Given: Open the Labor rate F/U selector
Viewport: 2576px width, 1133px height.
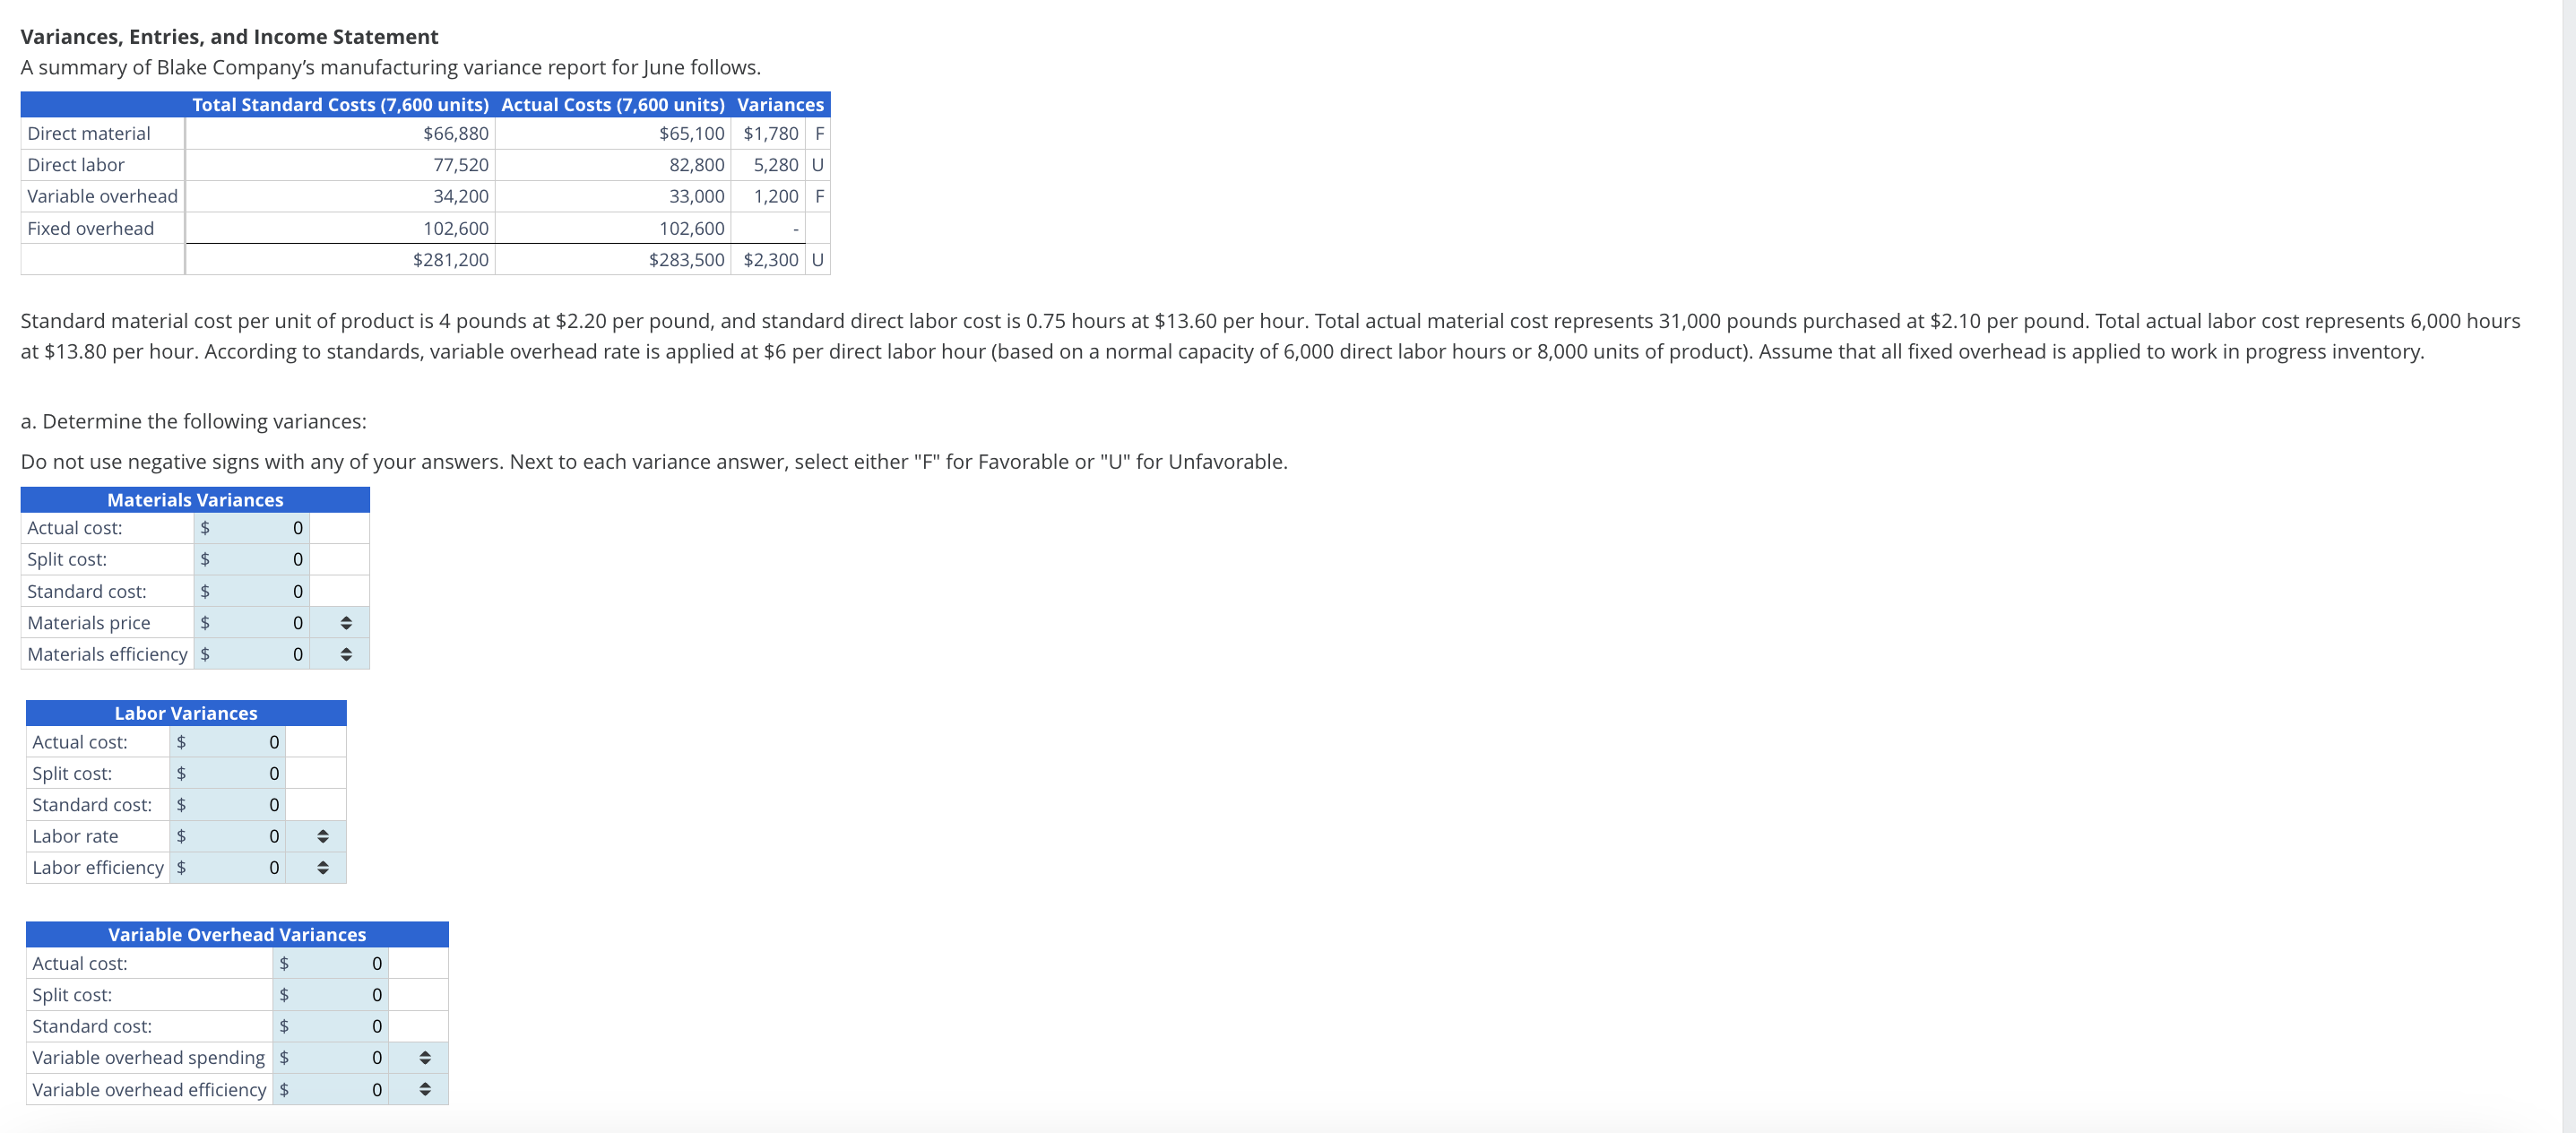Looking at the screenshot, I should point(321,836).
